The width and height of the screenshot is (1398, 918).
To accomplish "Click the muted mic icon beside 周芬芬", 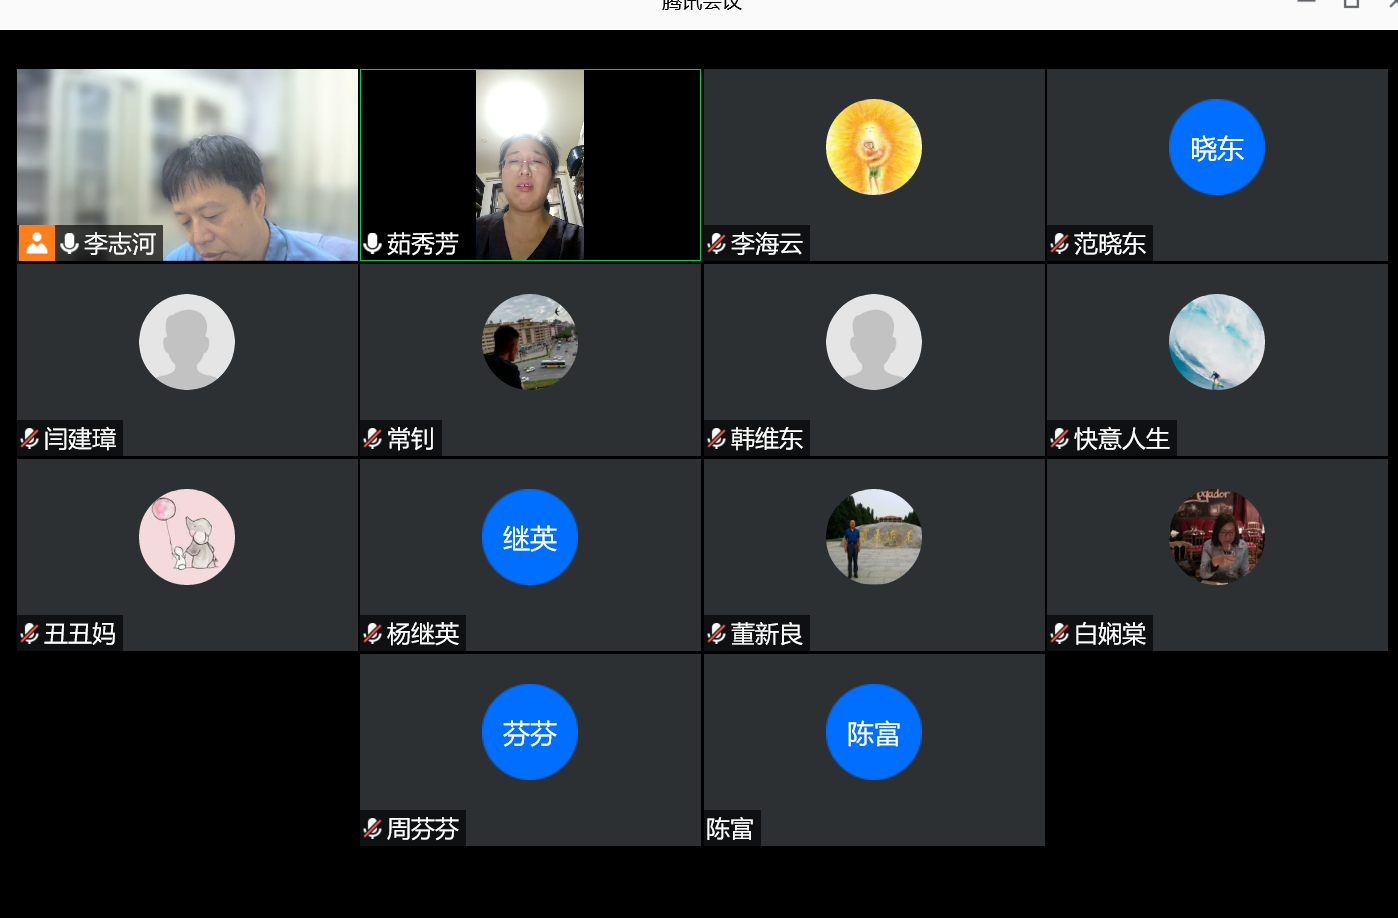I will 373,828.
